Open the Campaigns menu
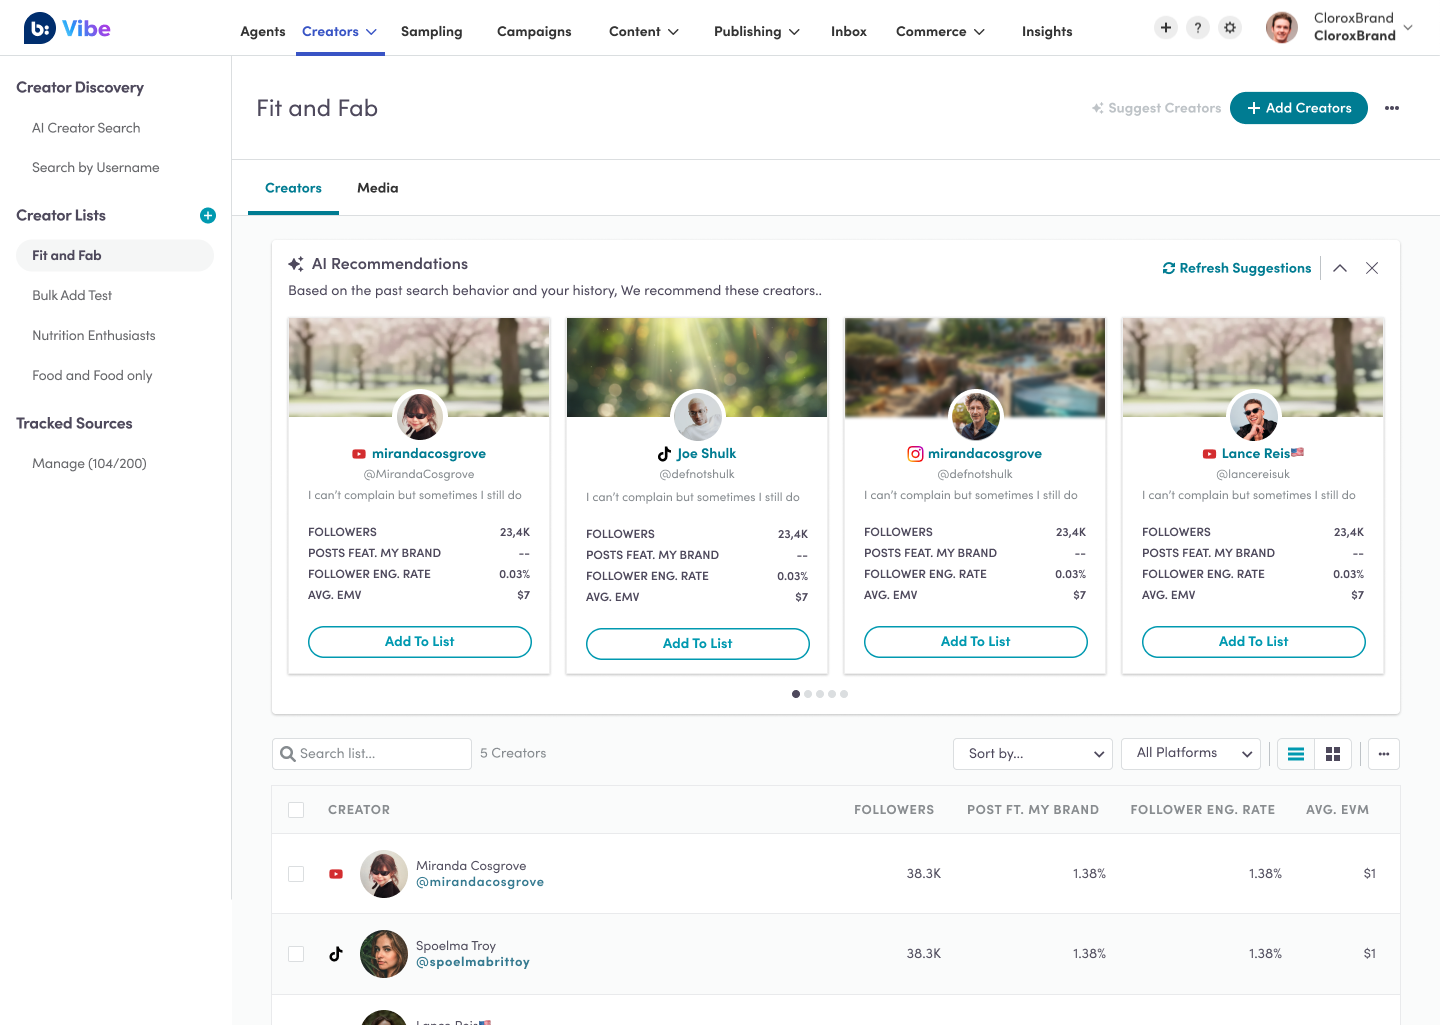The image size is (1440, 1025). tap(534, 31)
